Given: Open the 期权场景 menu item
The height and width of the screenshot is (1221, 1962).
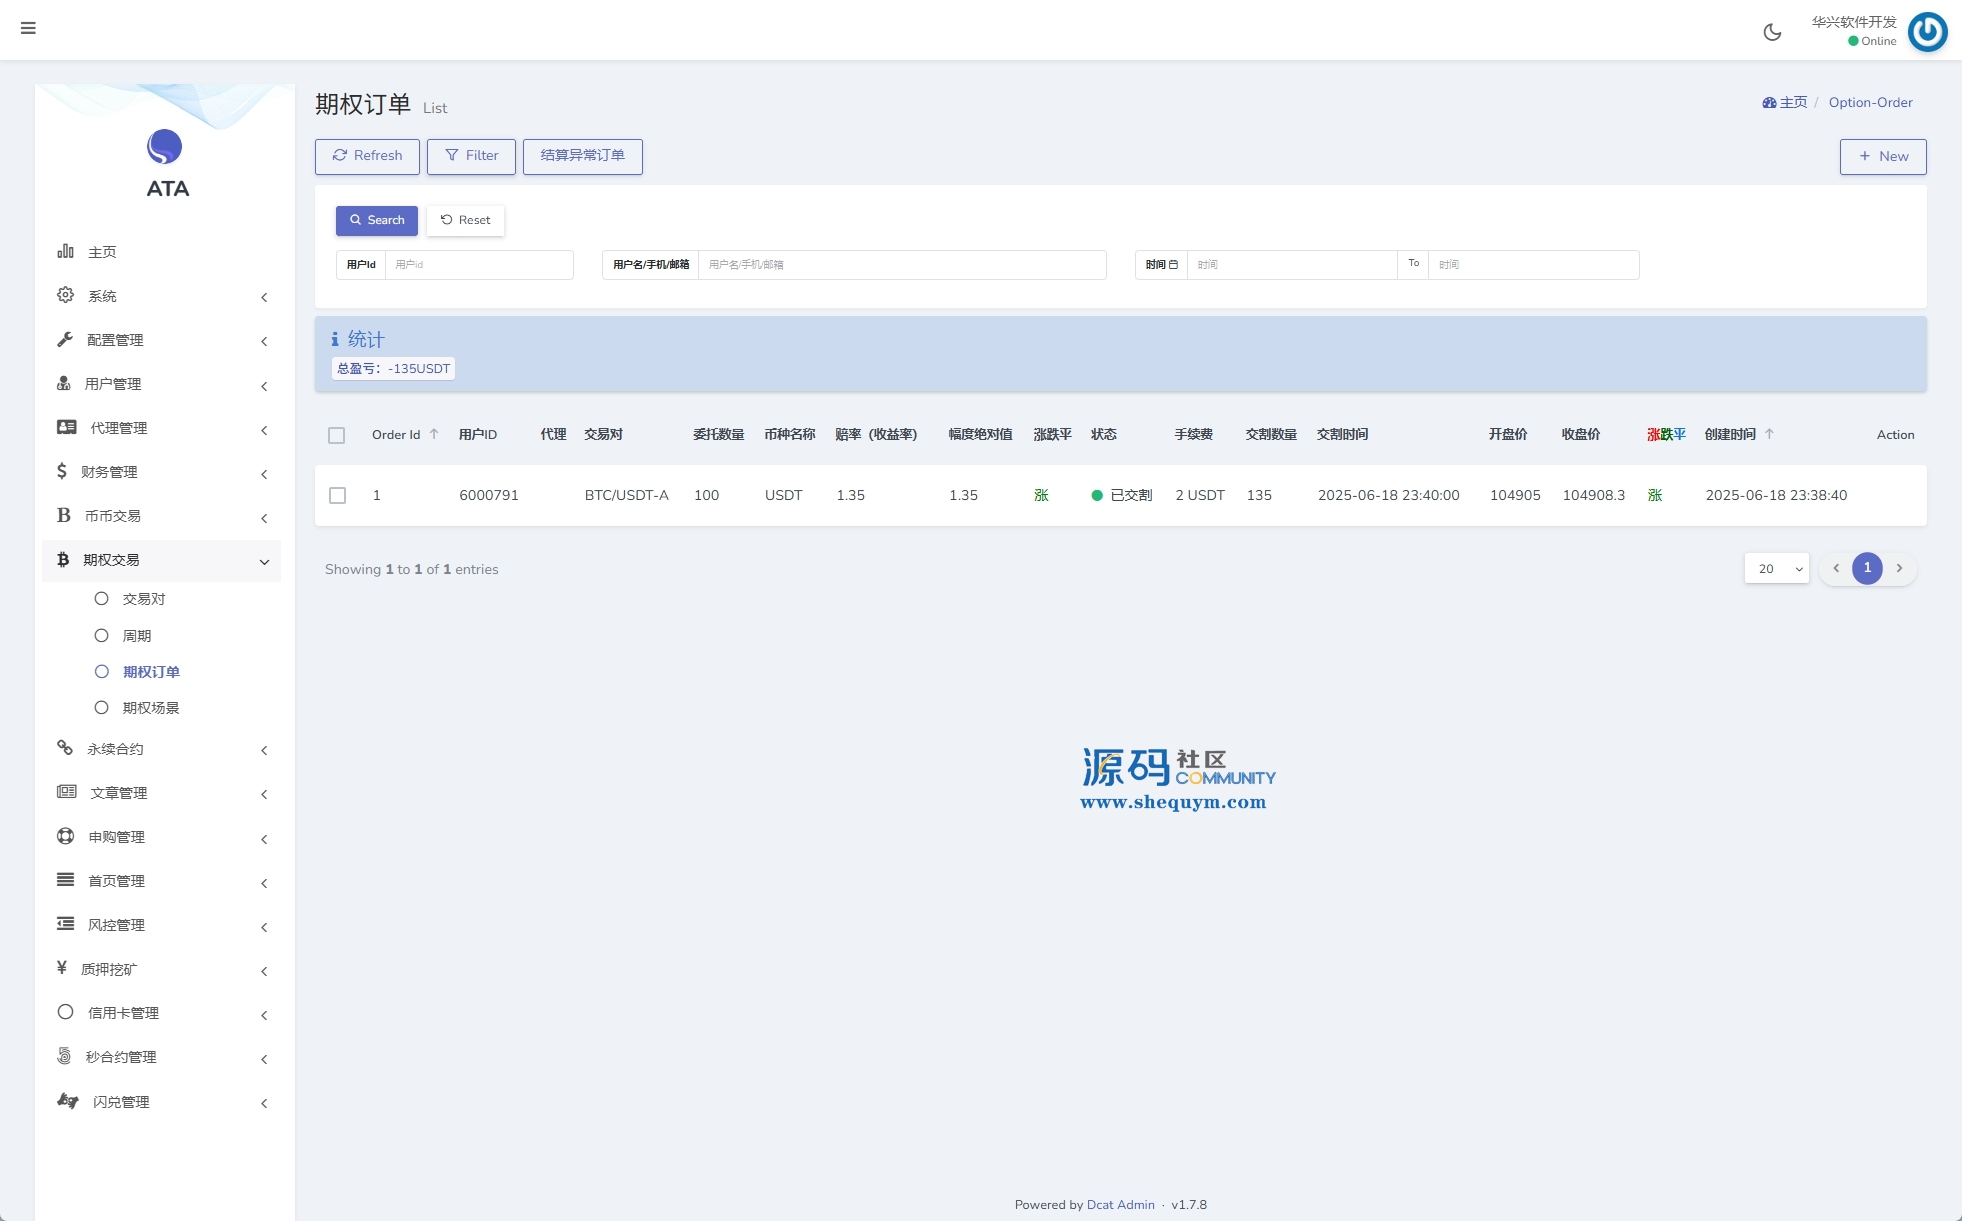Looking at the screenshot, I should (x=150, y=708).
